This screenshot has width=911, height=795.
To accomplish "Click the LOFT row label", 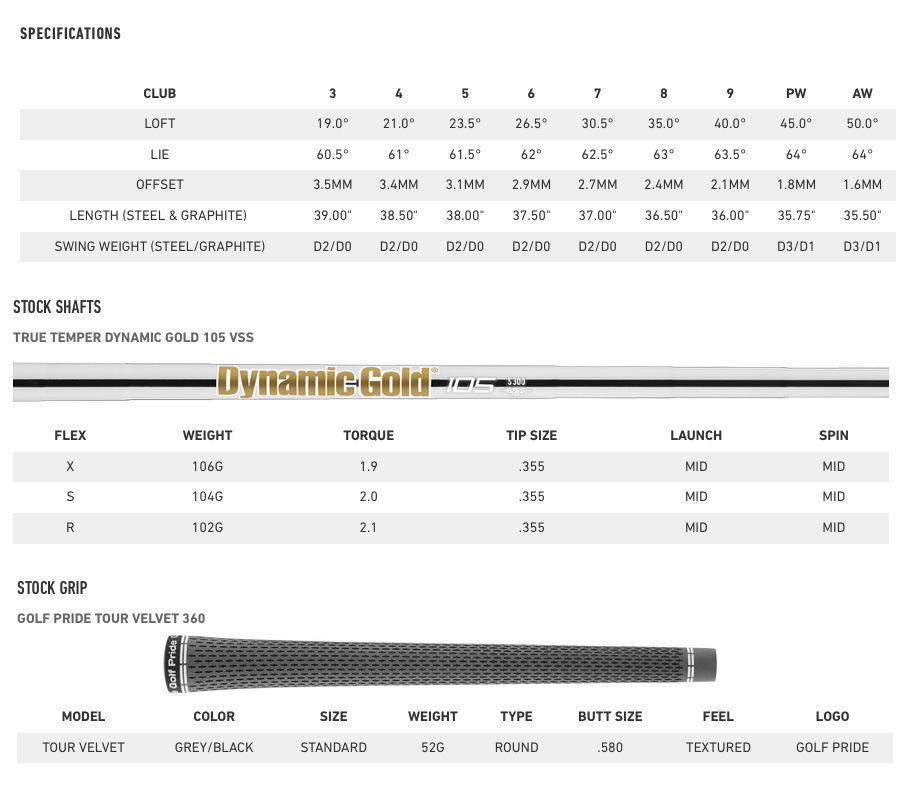I will click(160, 124).
